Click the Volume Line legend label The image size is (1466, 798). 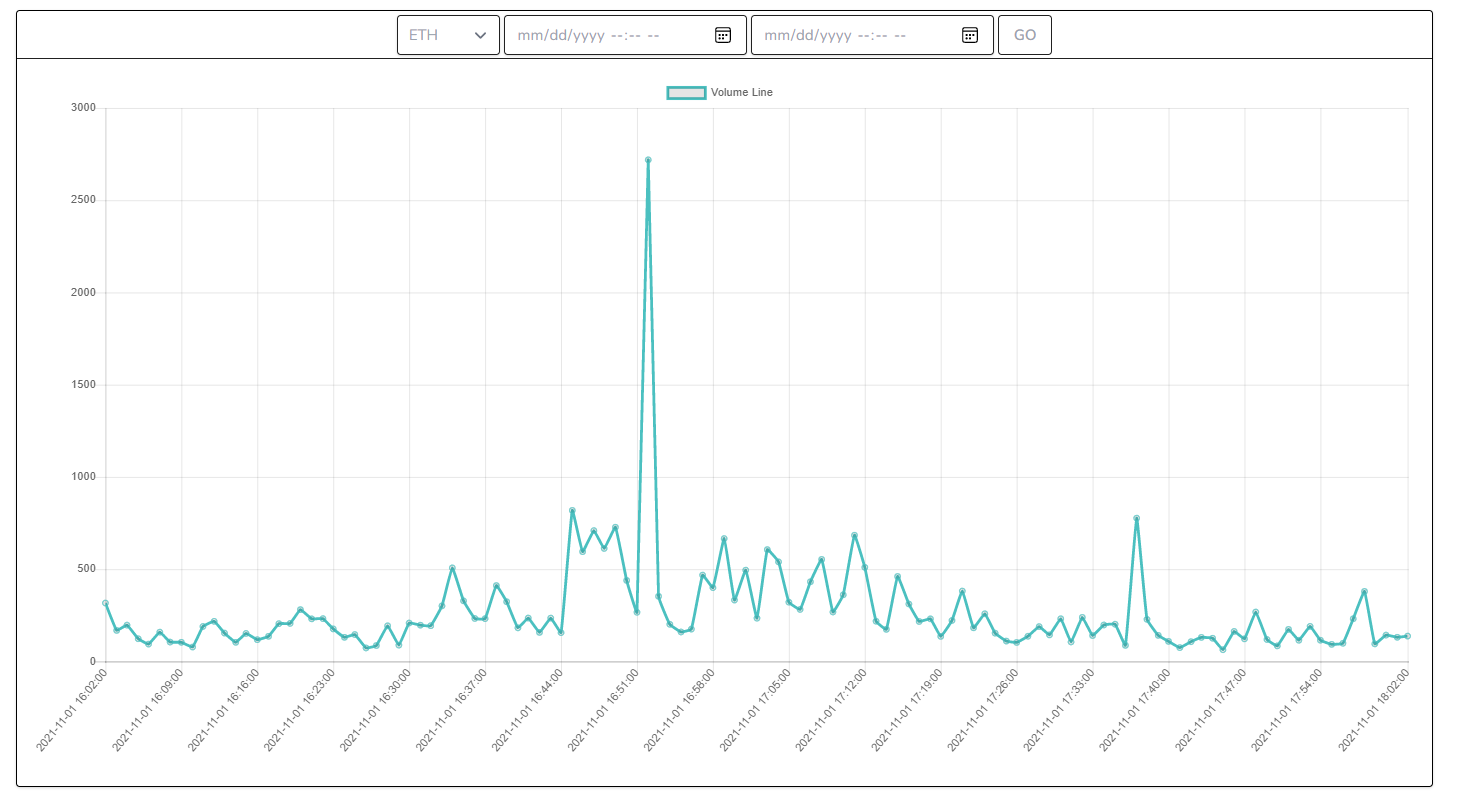(x=742, y=93)
